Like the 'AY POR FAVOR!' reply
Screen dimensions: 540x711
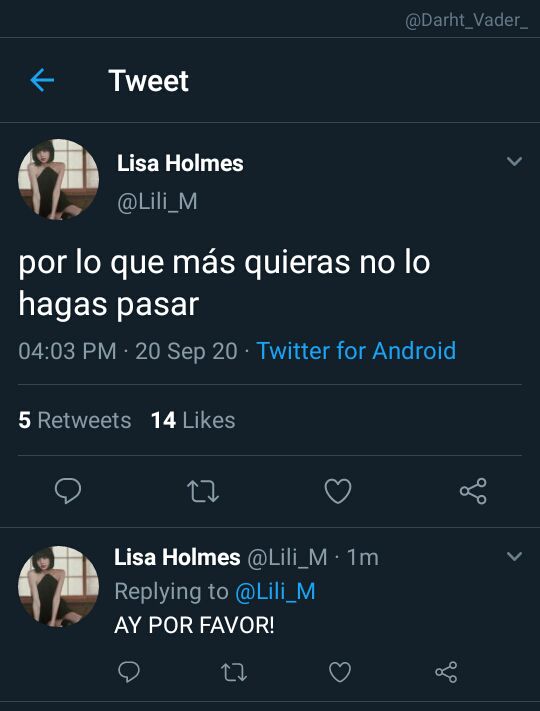(x=340, y=672)
